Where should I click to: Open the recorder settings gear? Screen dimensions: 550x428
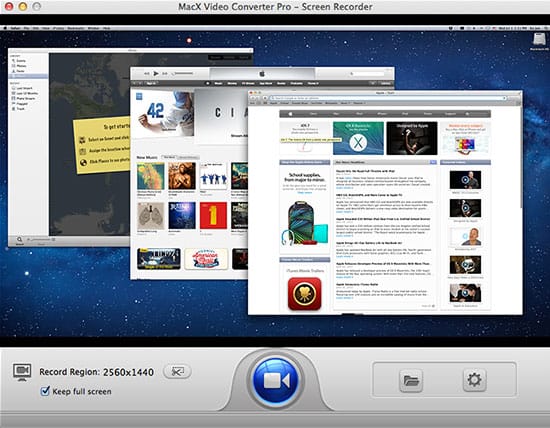[474, 380]
